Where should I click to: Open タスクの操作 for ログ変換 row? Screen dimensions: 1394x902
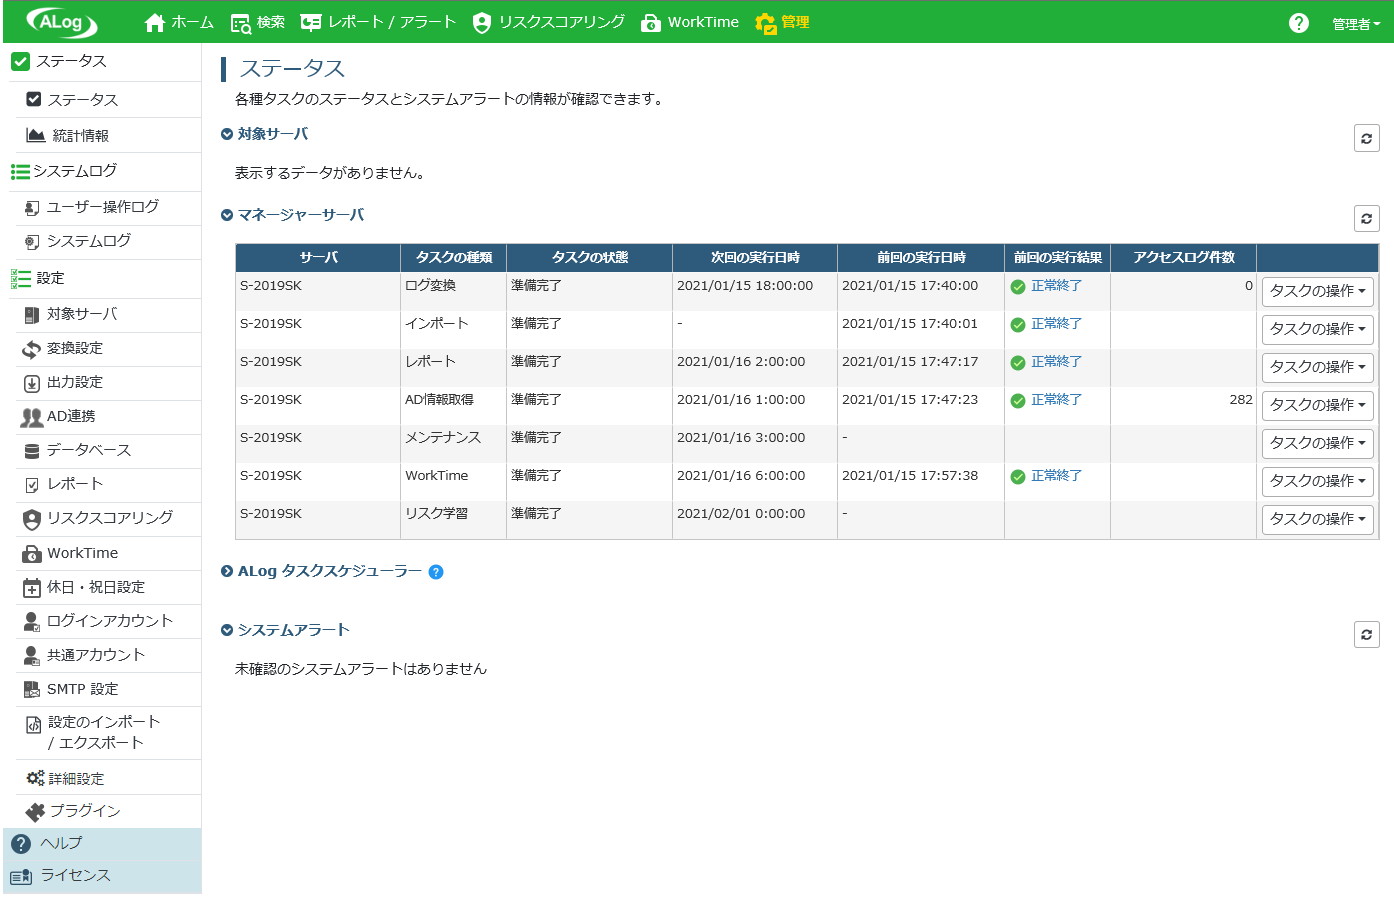(1317, 291)
